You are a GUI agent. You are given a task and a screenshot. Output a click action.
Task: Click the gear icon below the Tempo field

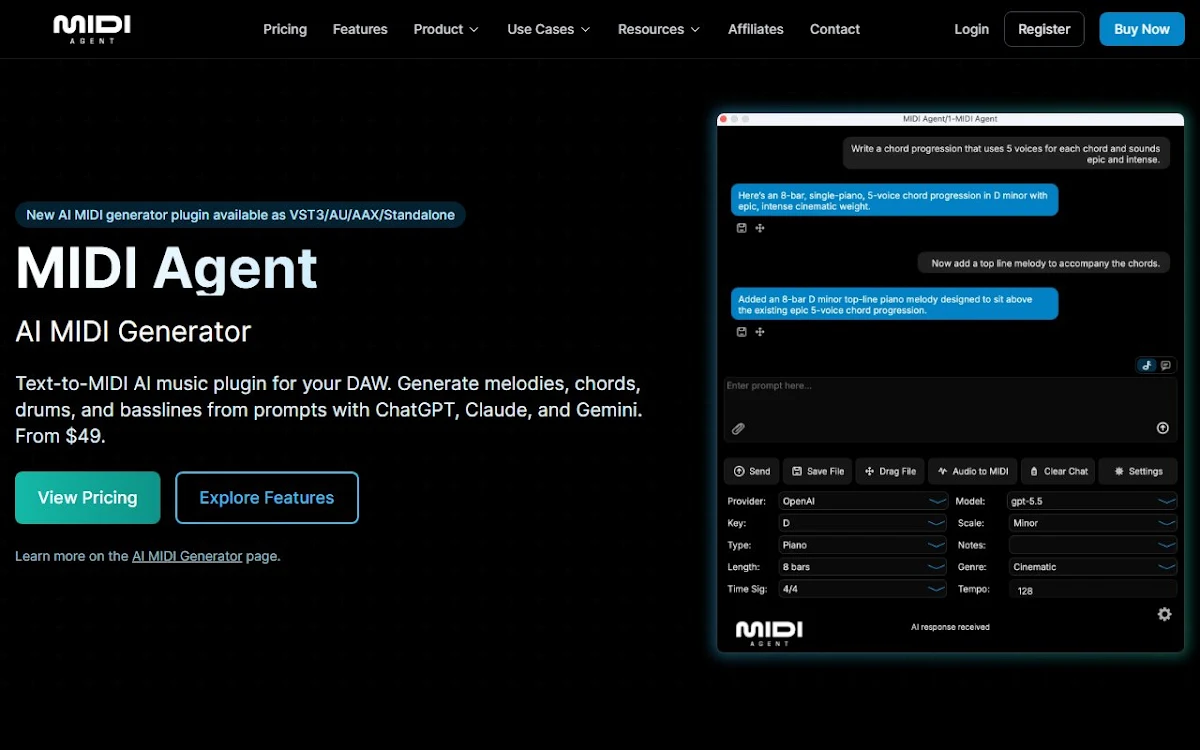click(1164, 614)
